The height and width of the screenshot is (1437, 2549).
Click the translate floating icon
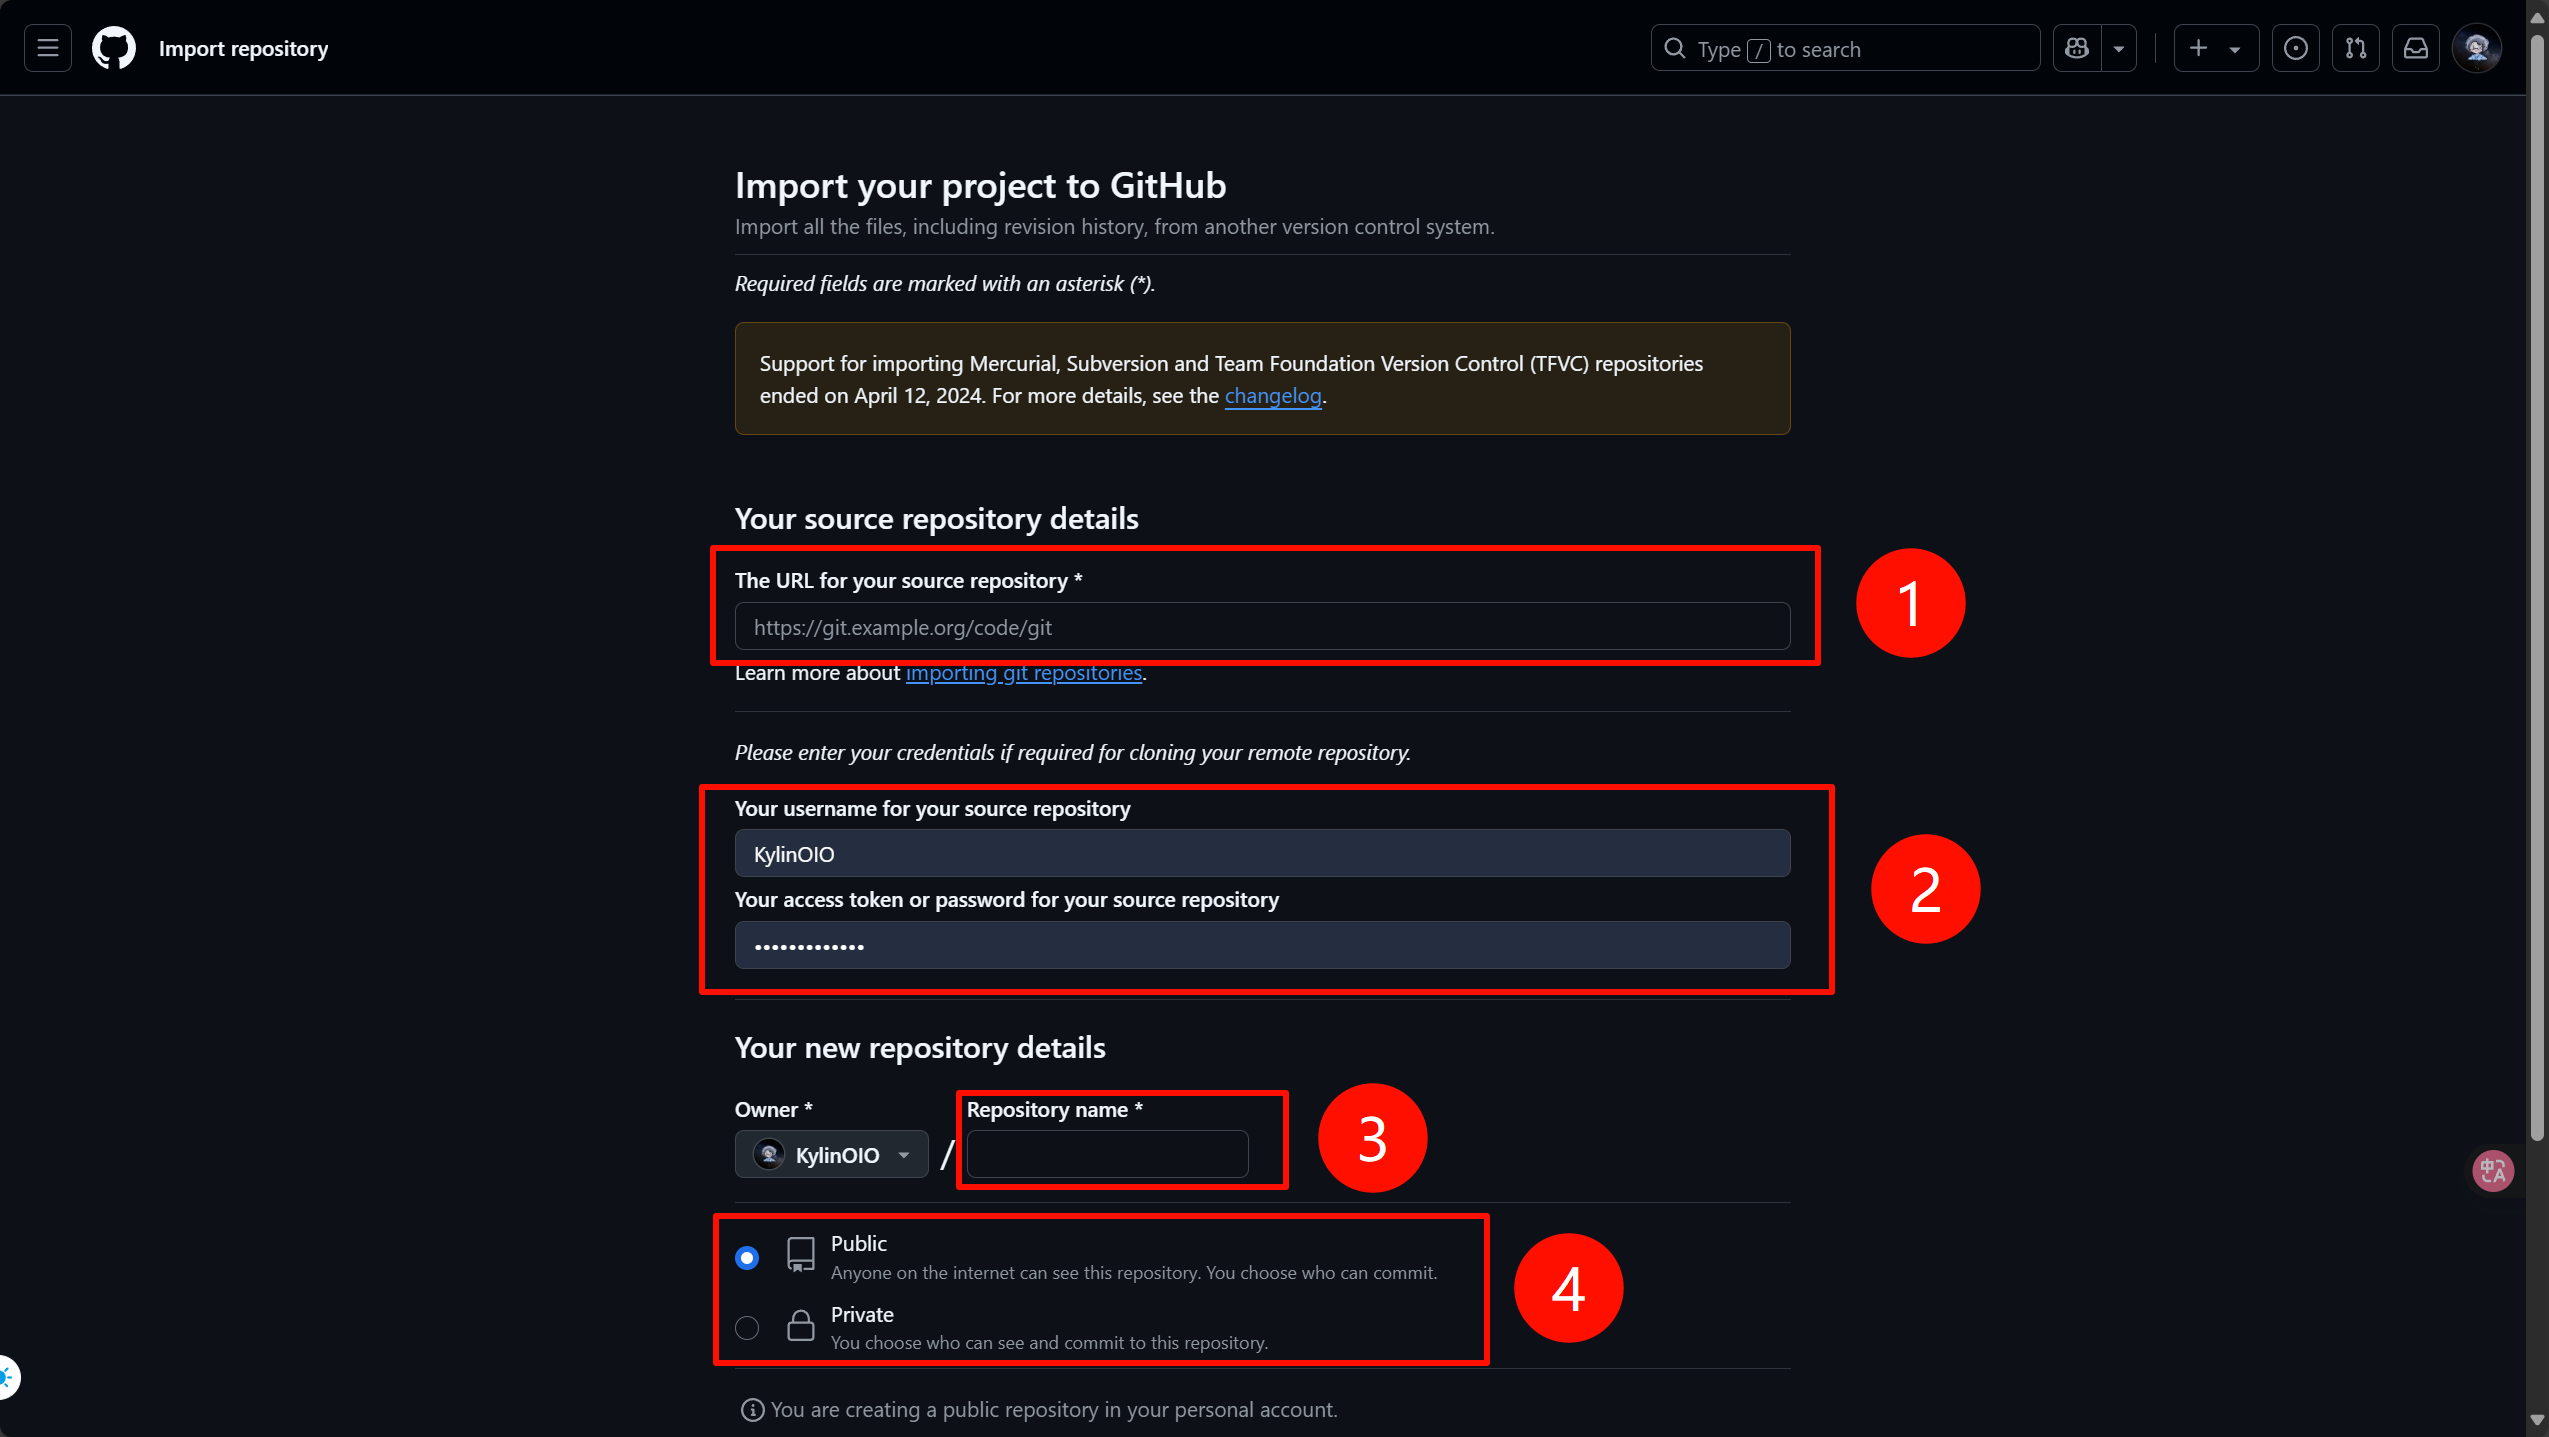[2492, 1170]
